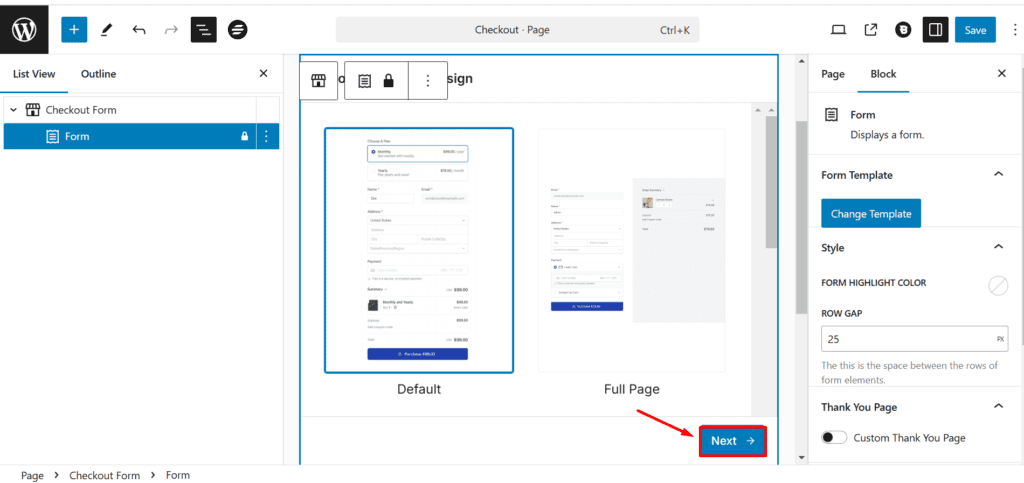Open the block inserter plus button
This screenshot has width=1024, height=483.
click(74, 29)
